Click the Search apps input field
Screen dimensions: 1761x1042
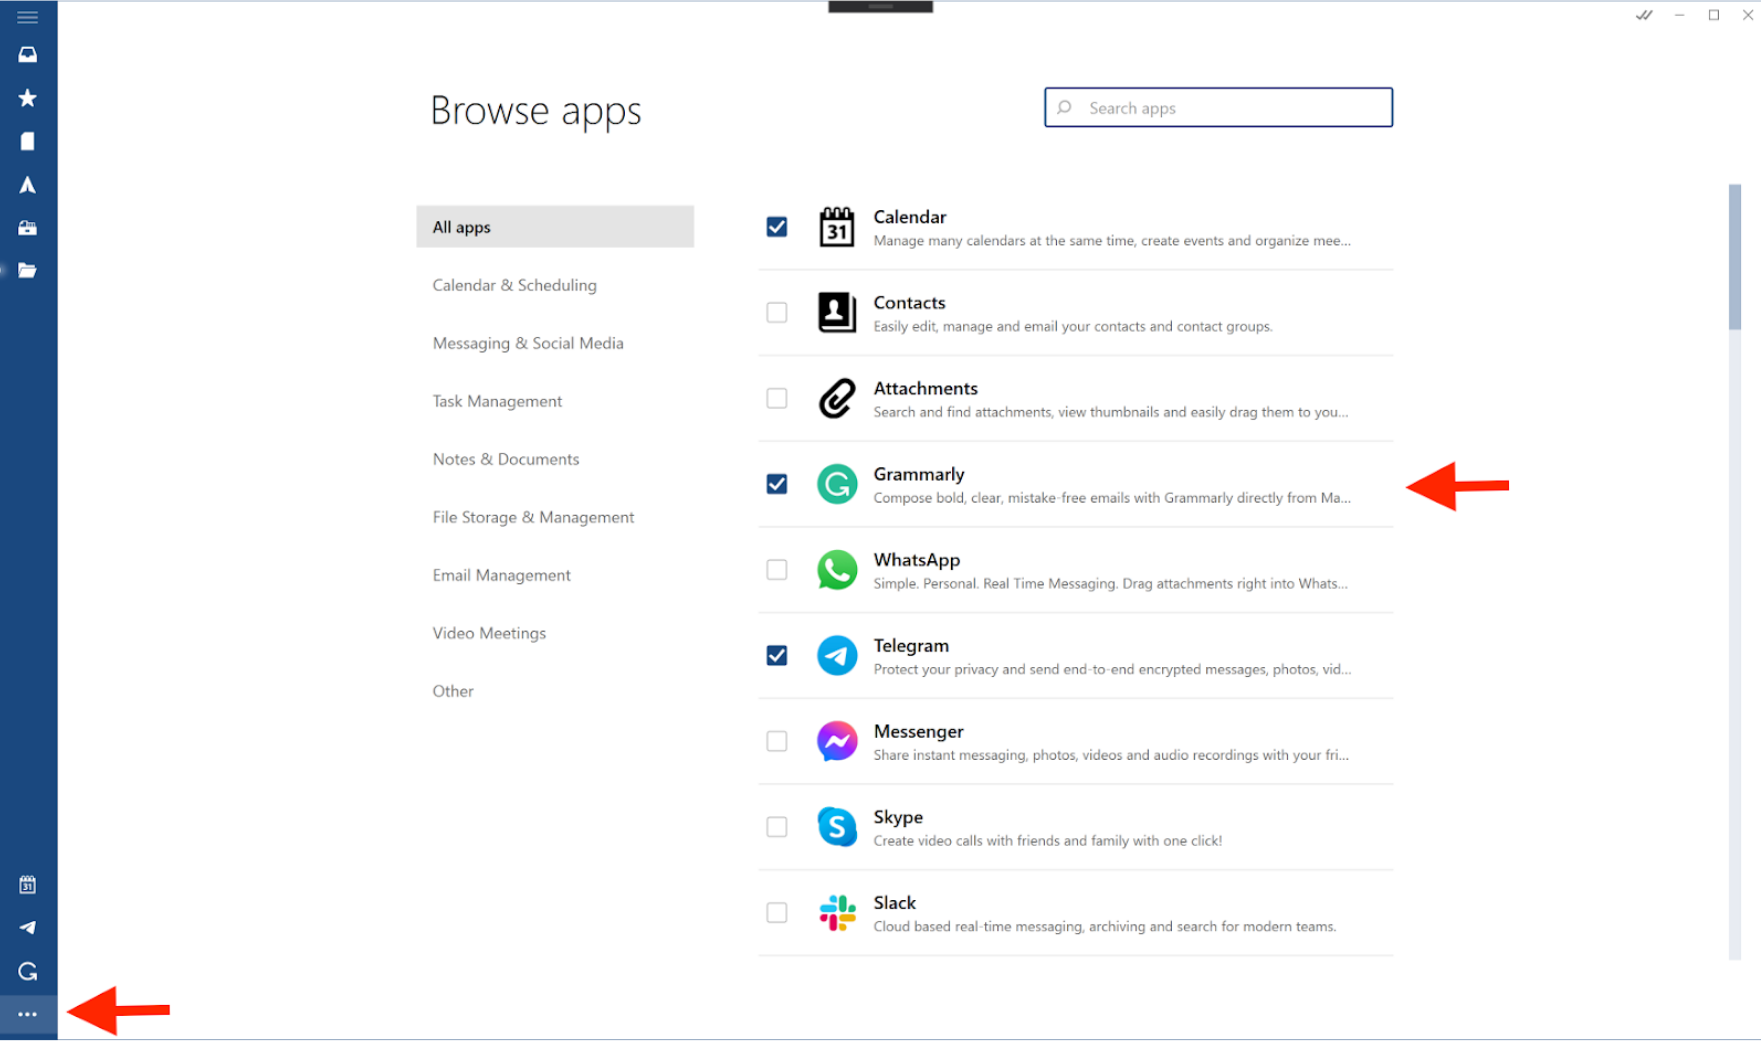1218,107
